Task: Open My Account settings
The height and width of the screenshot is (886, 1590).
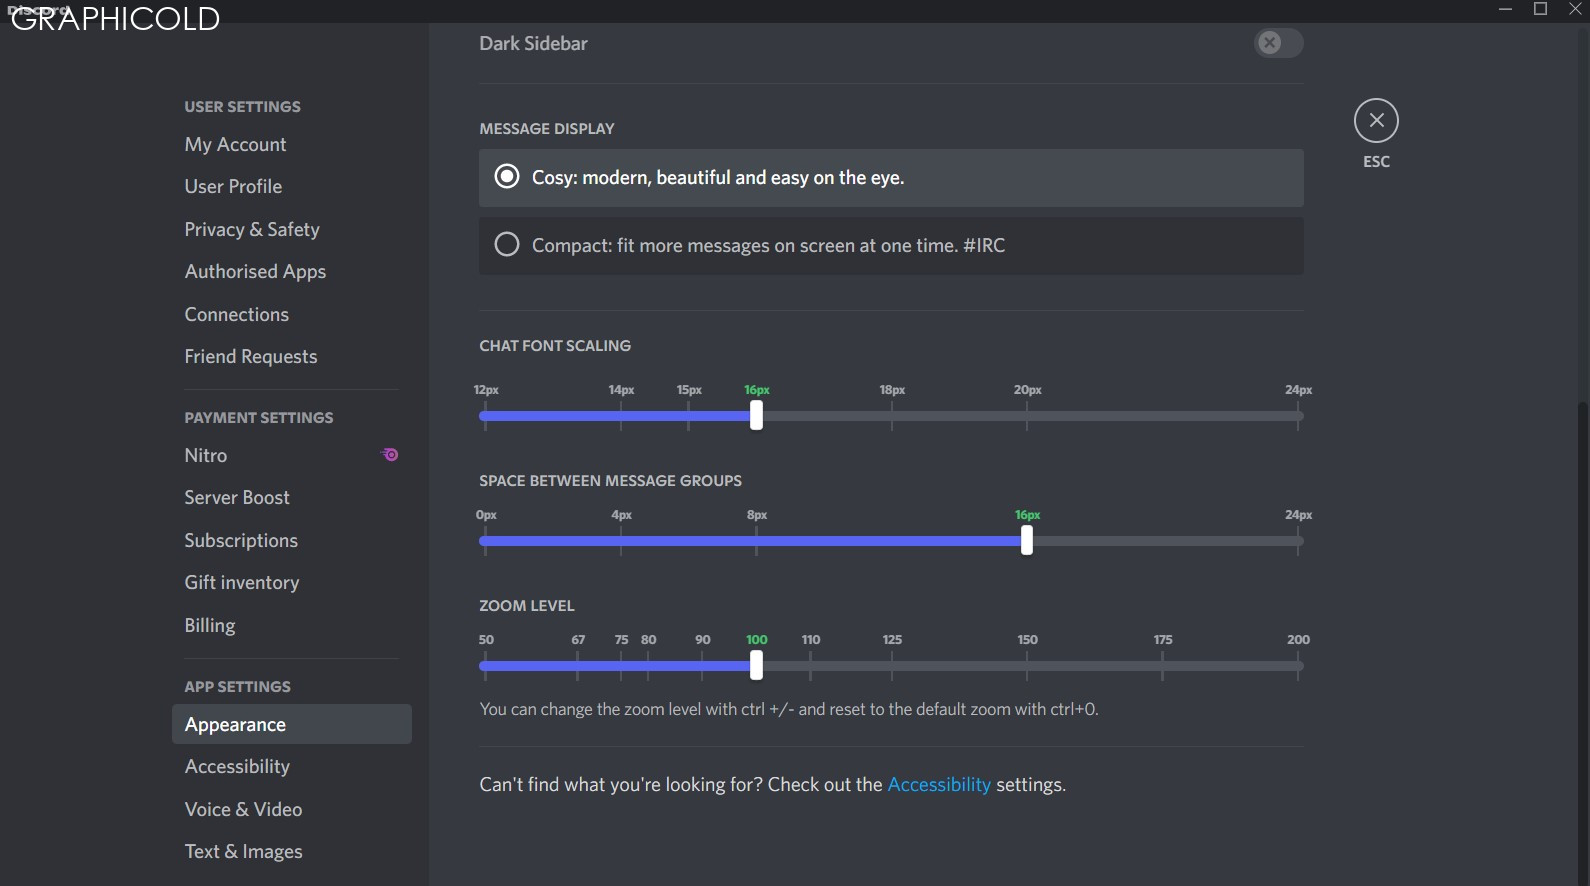Action: click(x=235, y=144)
